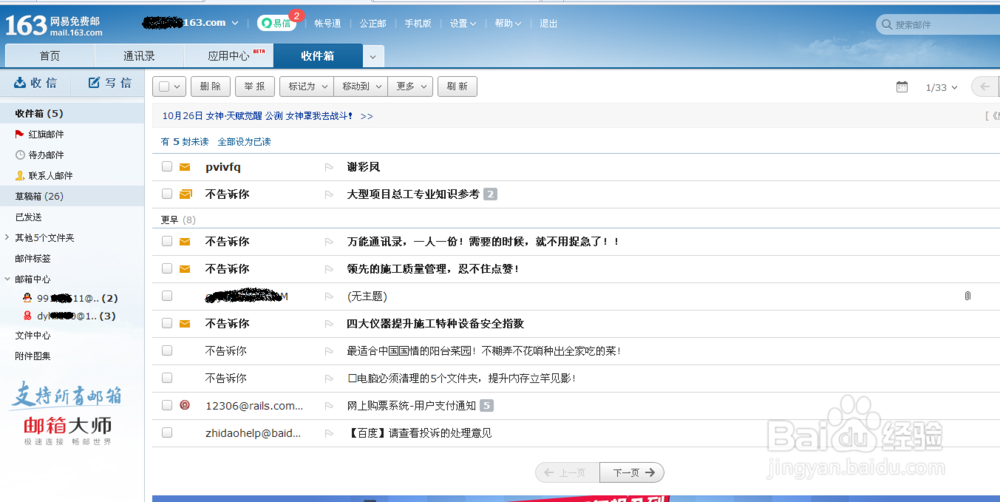Click the 删除 button
The width and height of the screenshot is (1000, 502).
[210, 87]
